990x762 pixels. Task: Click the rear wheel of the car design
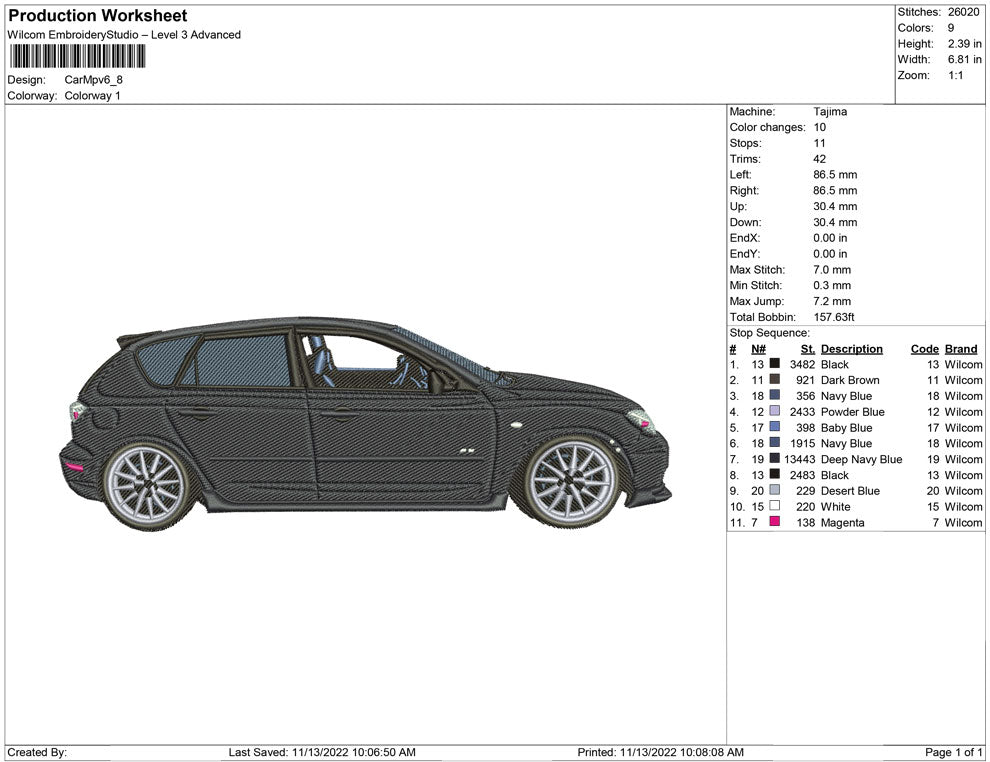(148, 485)
